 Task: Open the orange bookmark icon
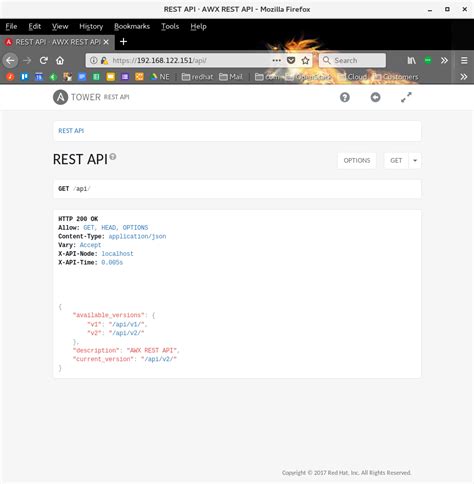click(x=139, y=77)
